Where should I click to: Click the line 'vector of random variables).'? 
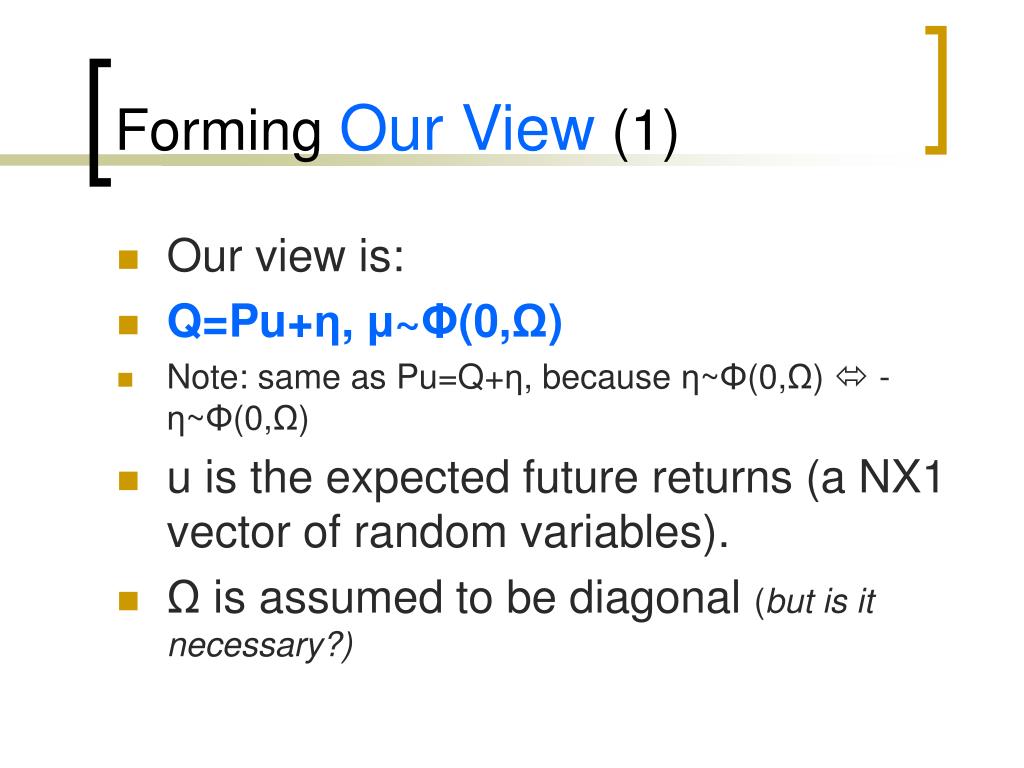point(447,532)
